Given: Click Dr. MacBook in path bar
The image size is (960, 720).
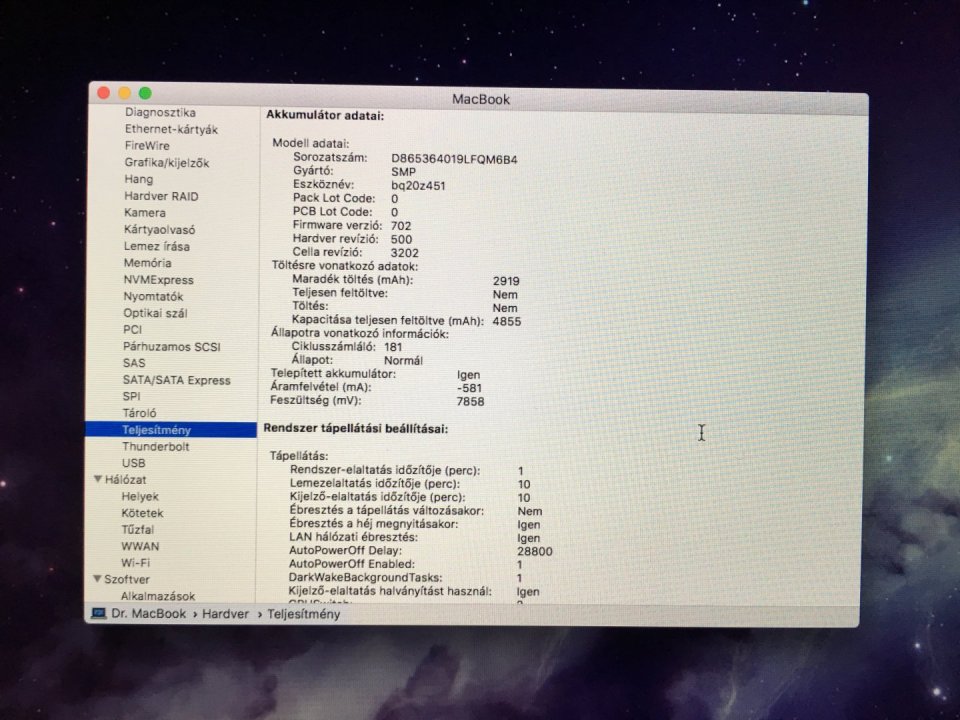Looking at the screenshot, I should (148, 613).
